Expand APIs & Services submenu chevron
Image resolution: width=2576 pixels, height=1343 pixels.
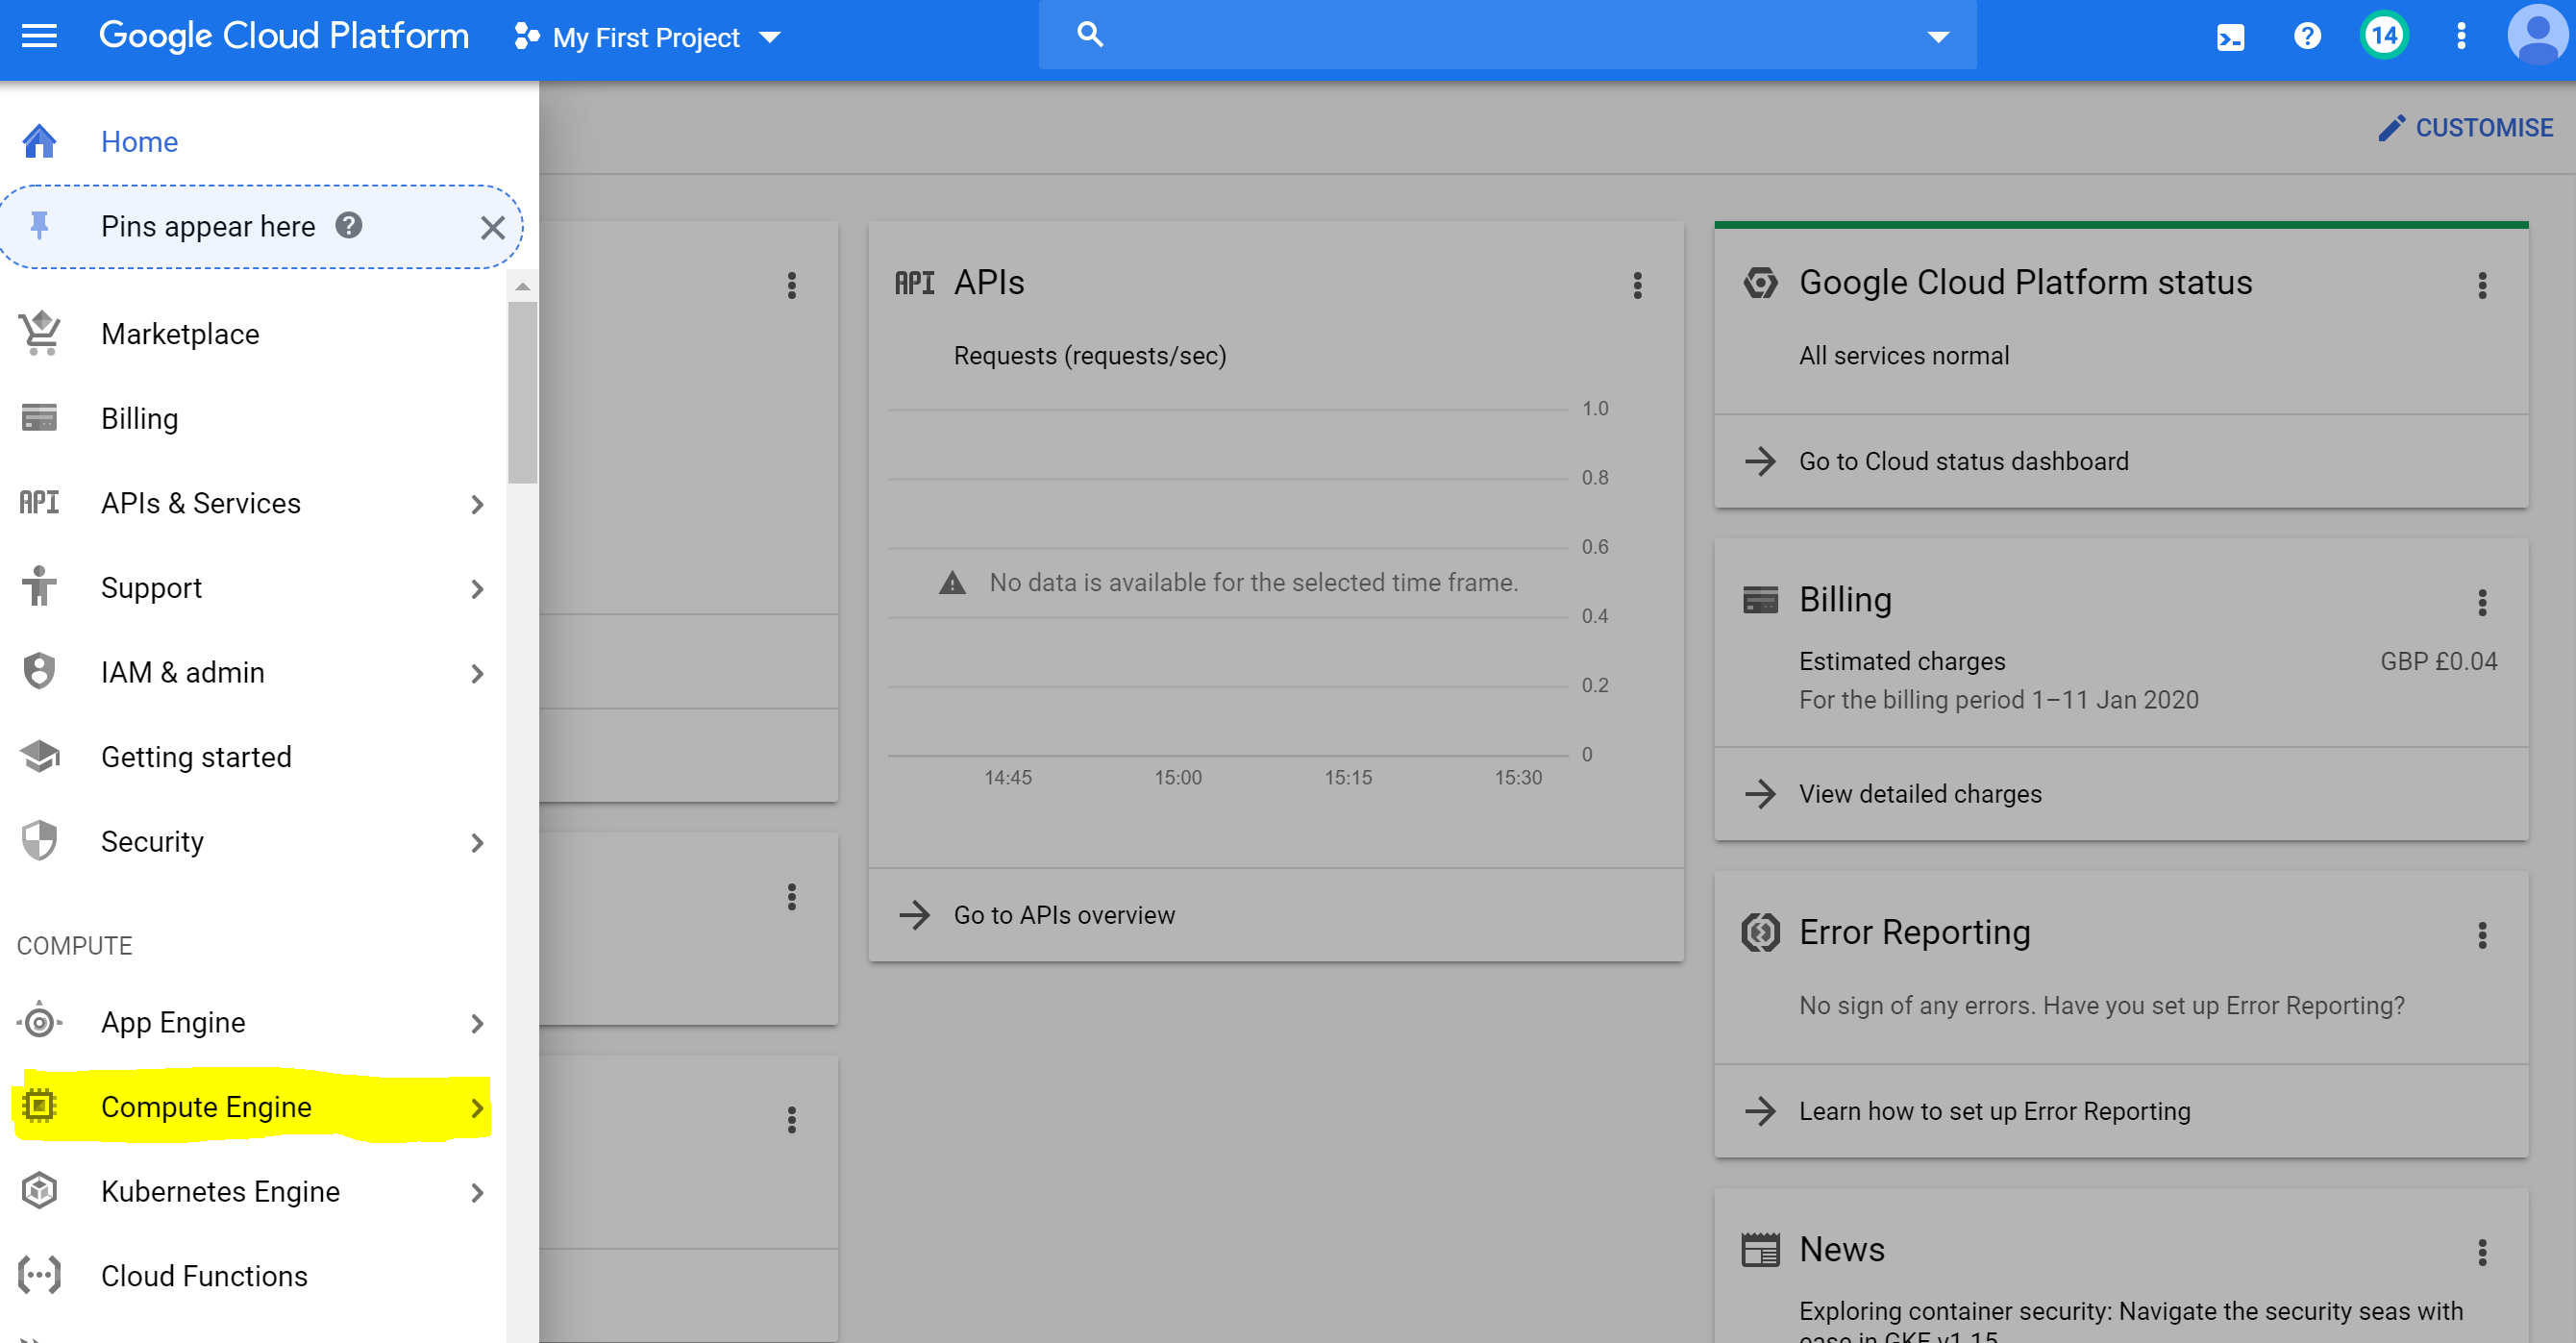point(477,504)
